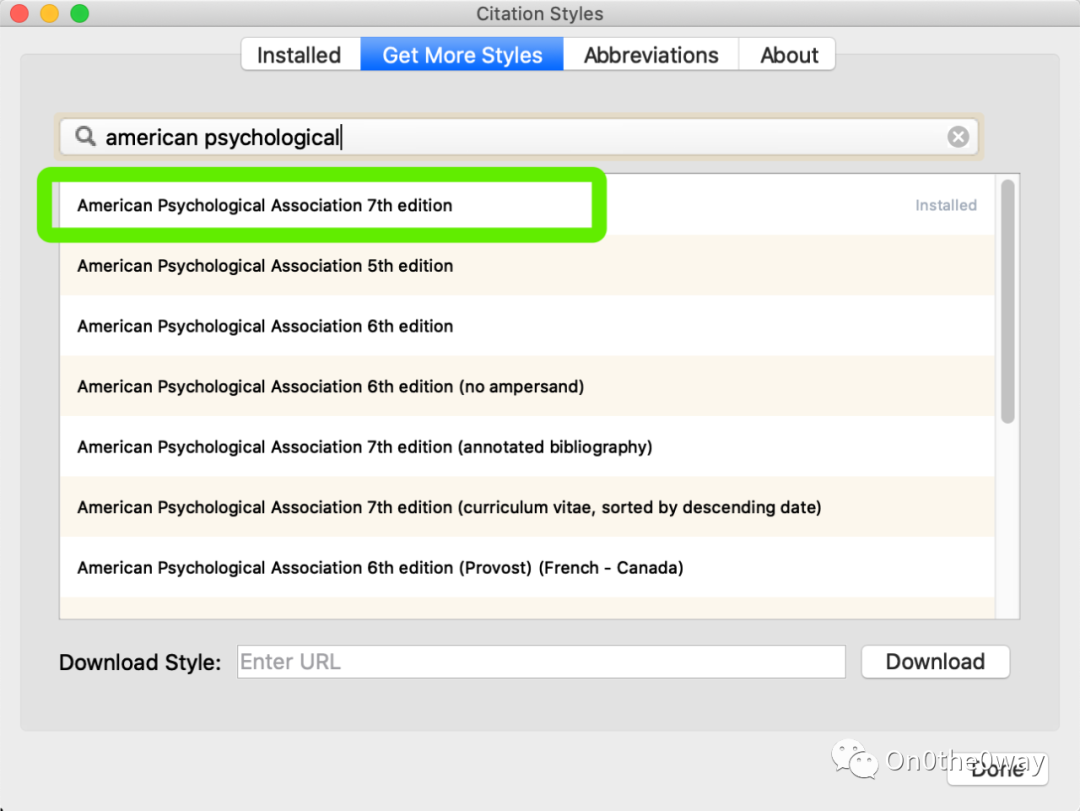Screen dimensions: 1080x811
Task: Click into the american psychological search box
Action: (519, 136)
